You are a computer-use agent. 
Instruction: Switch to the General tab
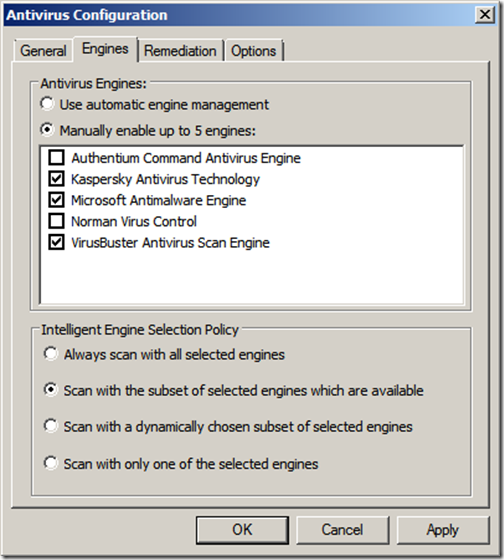click(x=43, y=51)
